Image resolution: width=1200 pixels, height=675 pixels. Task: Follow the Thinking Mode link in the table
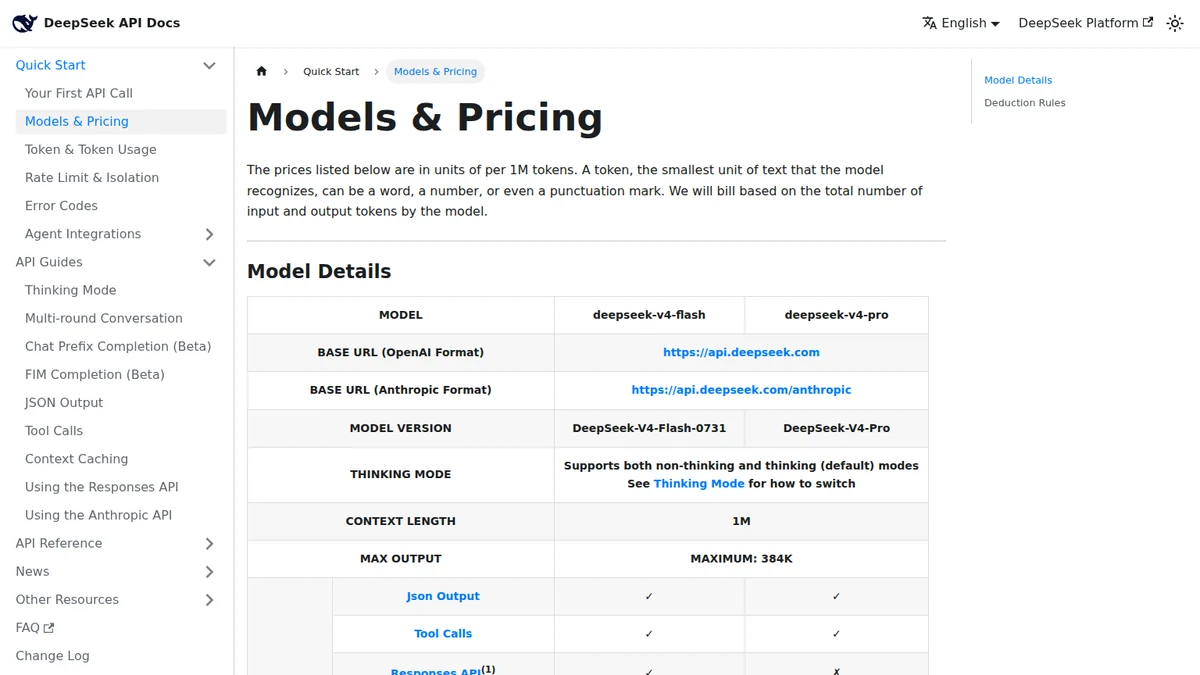point(698,484)
